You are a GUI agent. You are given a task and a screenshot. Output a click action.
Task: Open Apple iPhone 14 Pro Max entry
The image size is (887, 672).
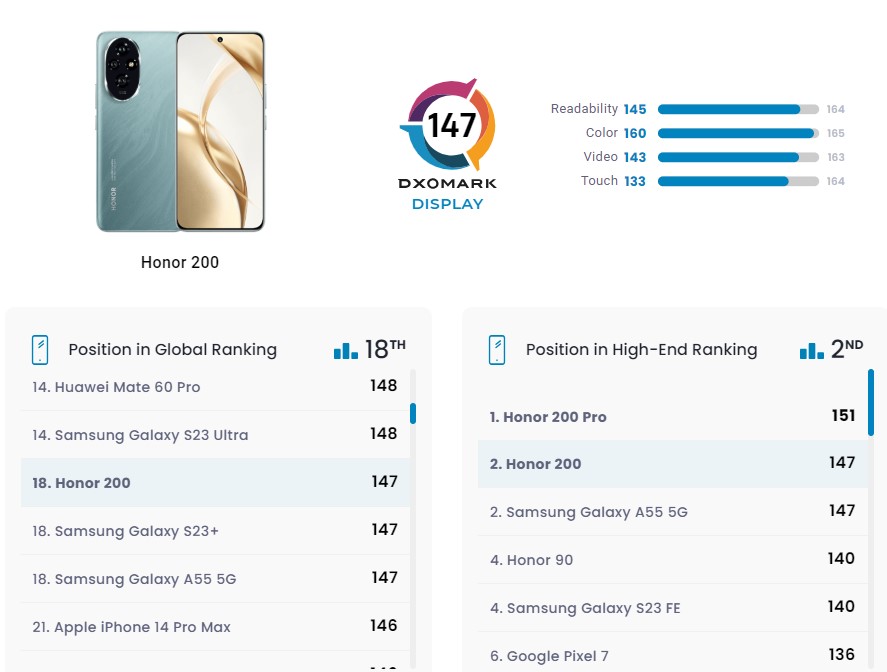215,627
